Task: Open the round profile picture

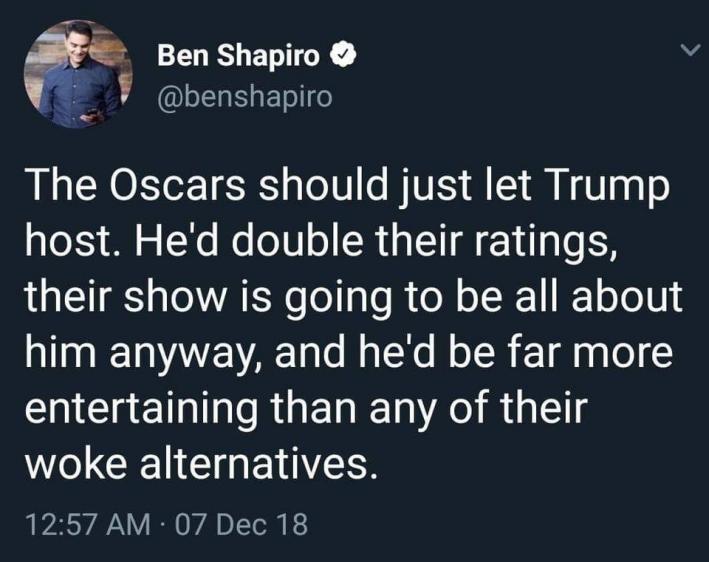Action: click(78, 76)
